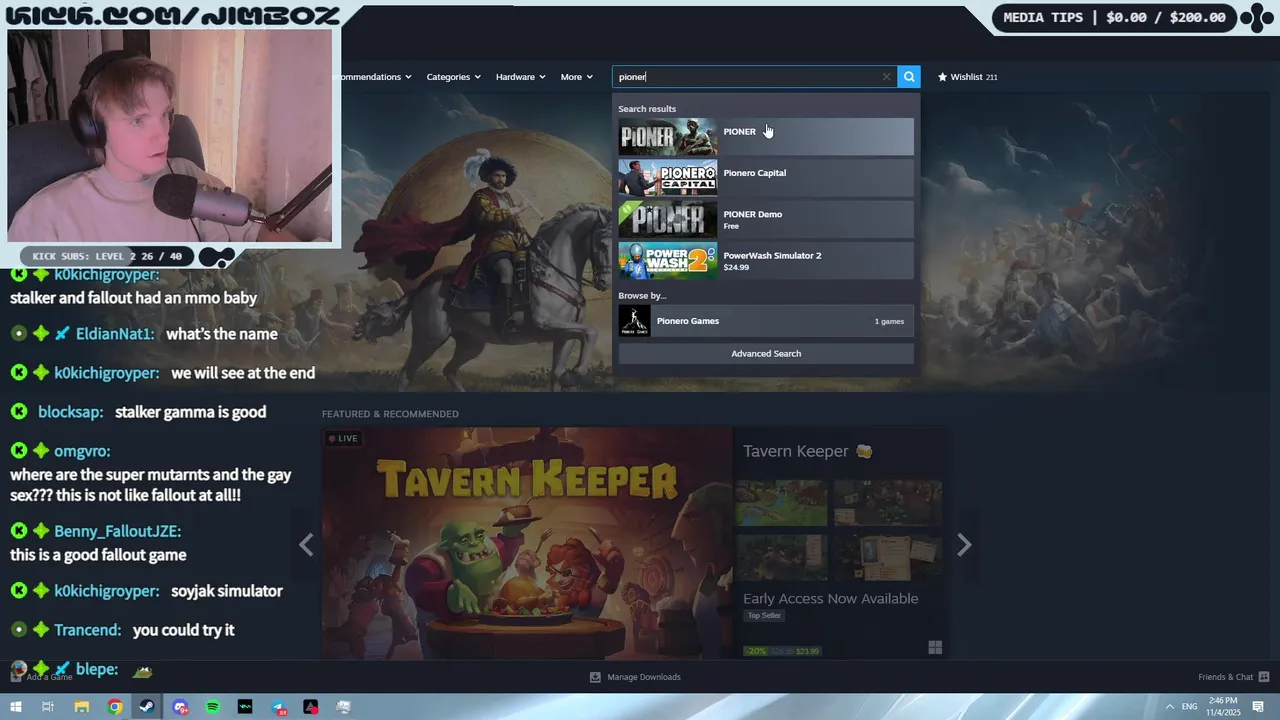Expand the Categories dropdown
Image resolution: width=1280 pixels, height=720 pixels.
(x=453, y=77)
